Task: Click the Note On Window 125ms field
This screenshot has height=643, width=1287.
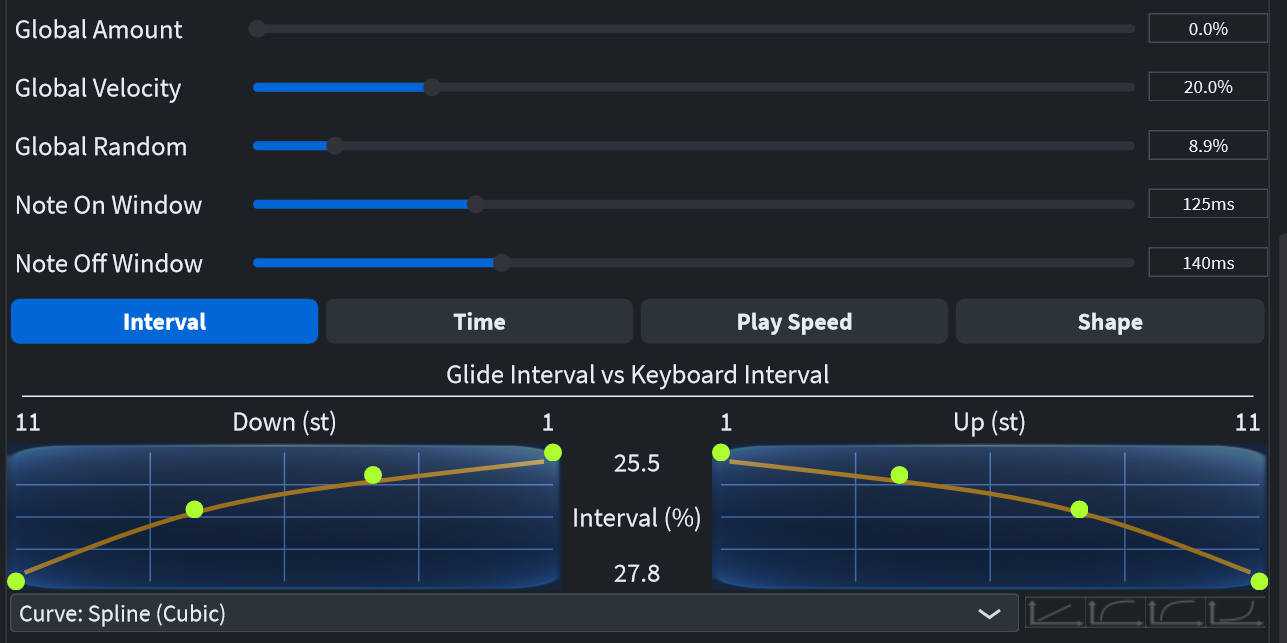Action: 1207,204
